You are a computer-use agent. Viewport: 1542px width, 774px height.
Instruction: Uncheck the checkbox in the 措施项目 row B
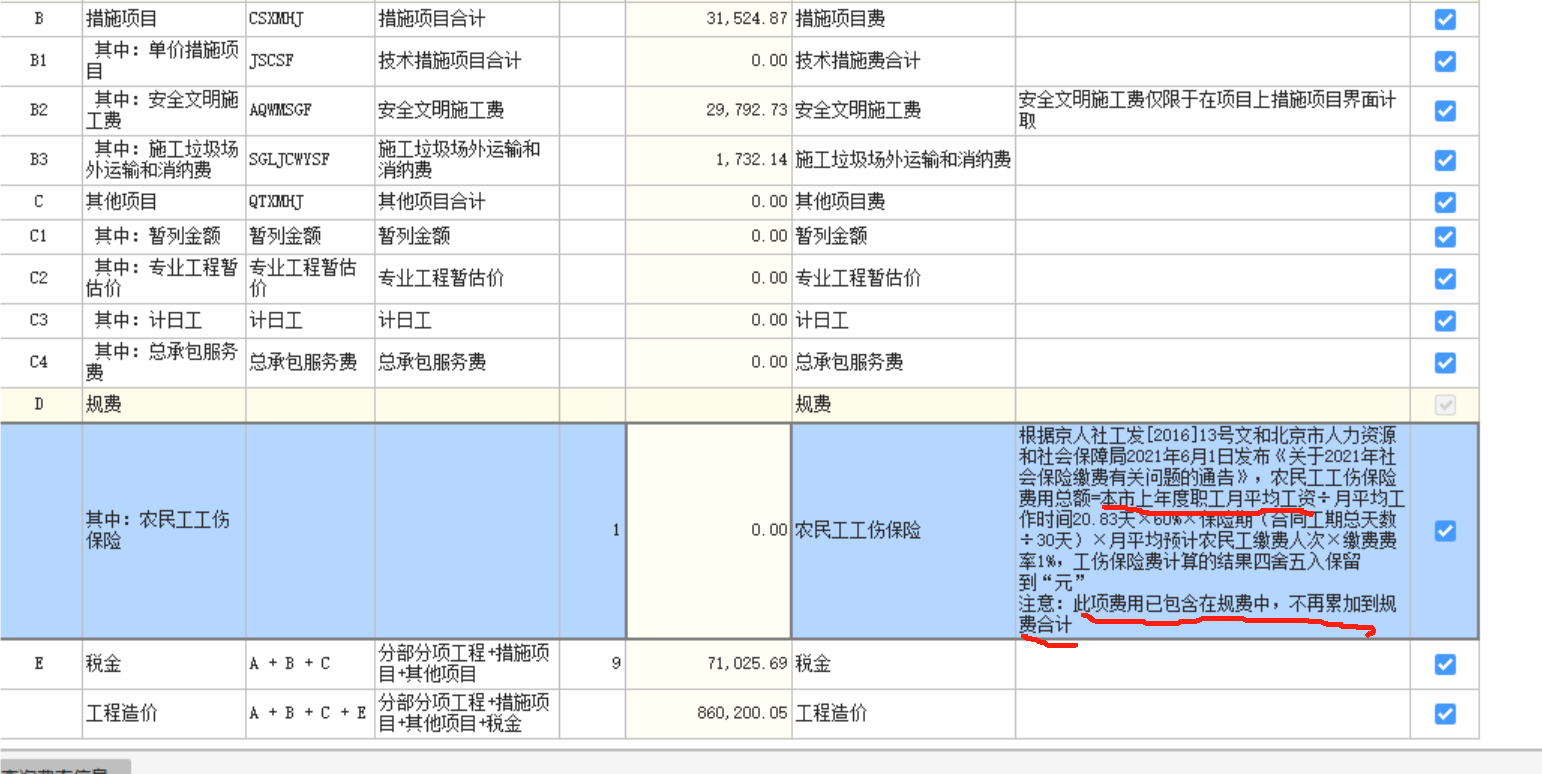pos(1444,19)
